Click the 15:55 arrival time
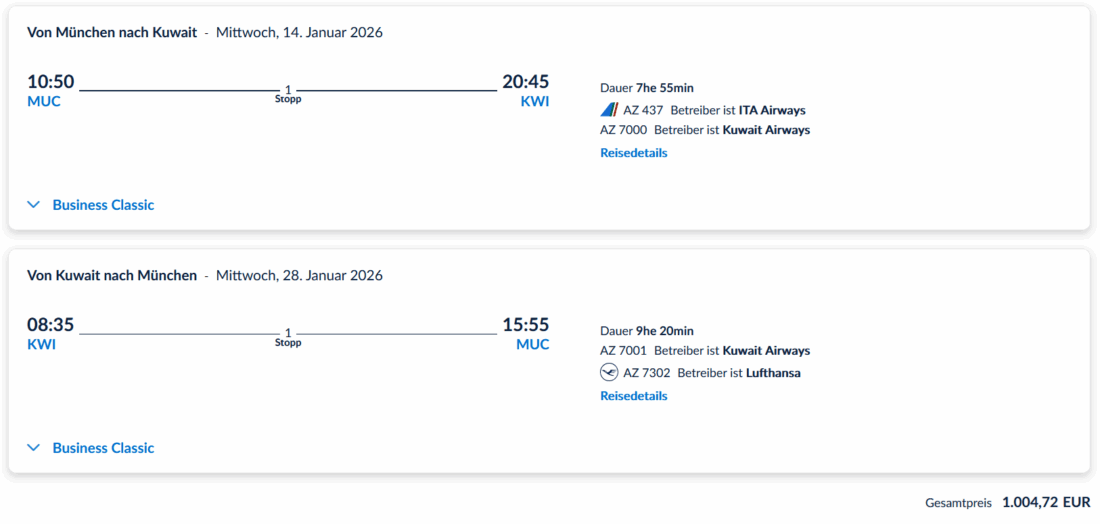Viewport: 1100px width, 524px height. pyautogui.click(x=525, y=325)
